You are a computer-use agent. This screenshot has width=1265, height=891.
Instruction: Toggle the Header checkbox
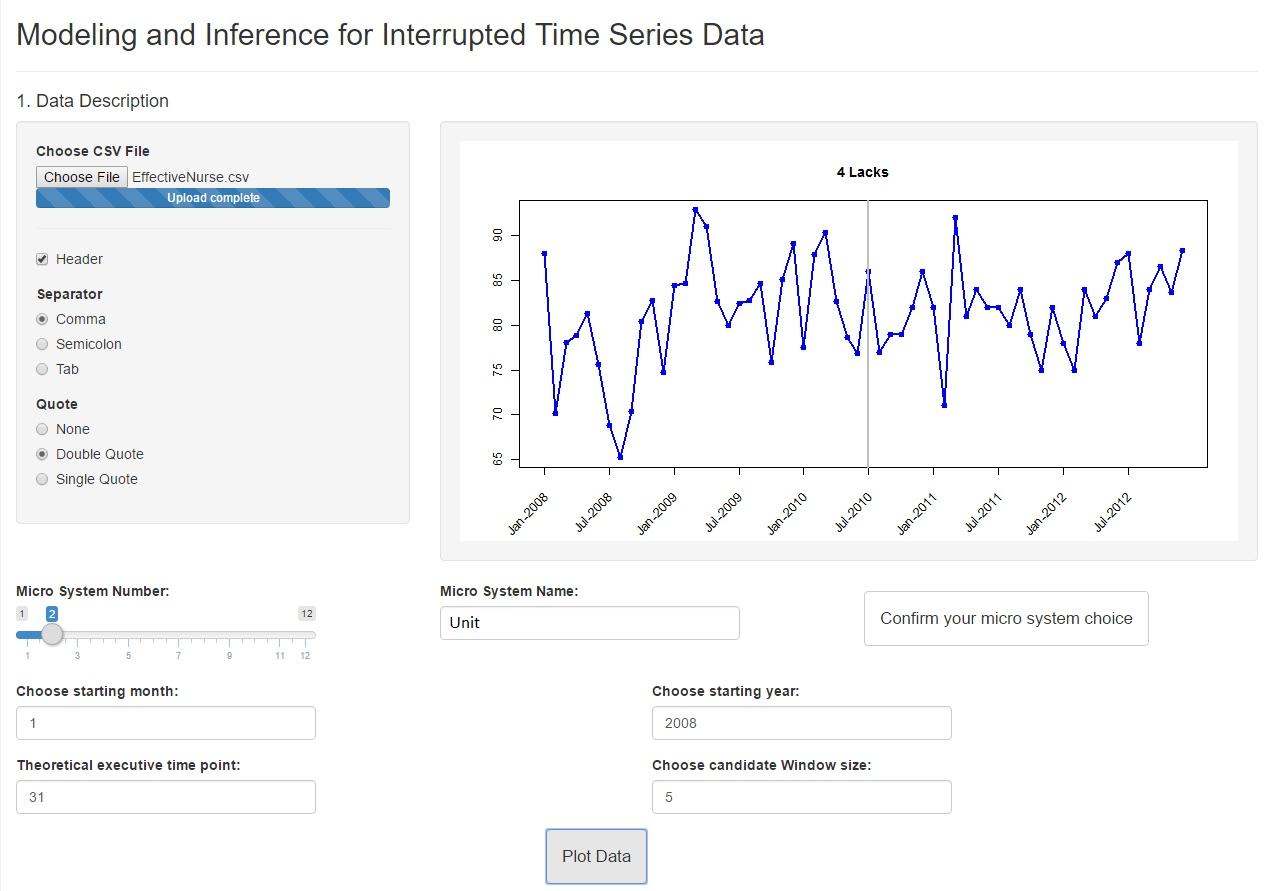coord(42,259)
